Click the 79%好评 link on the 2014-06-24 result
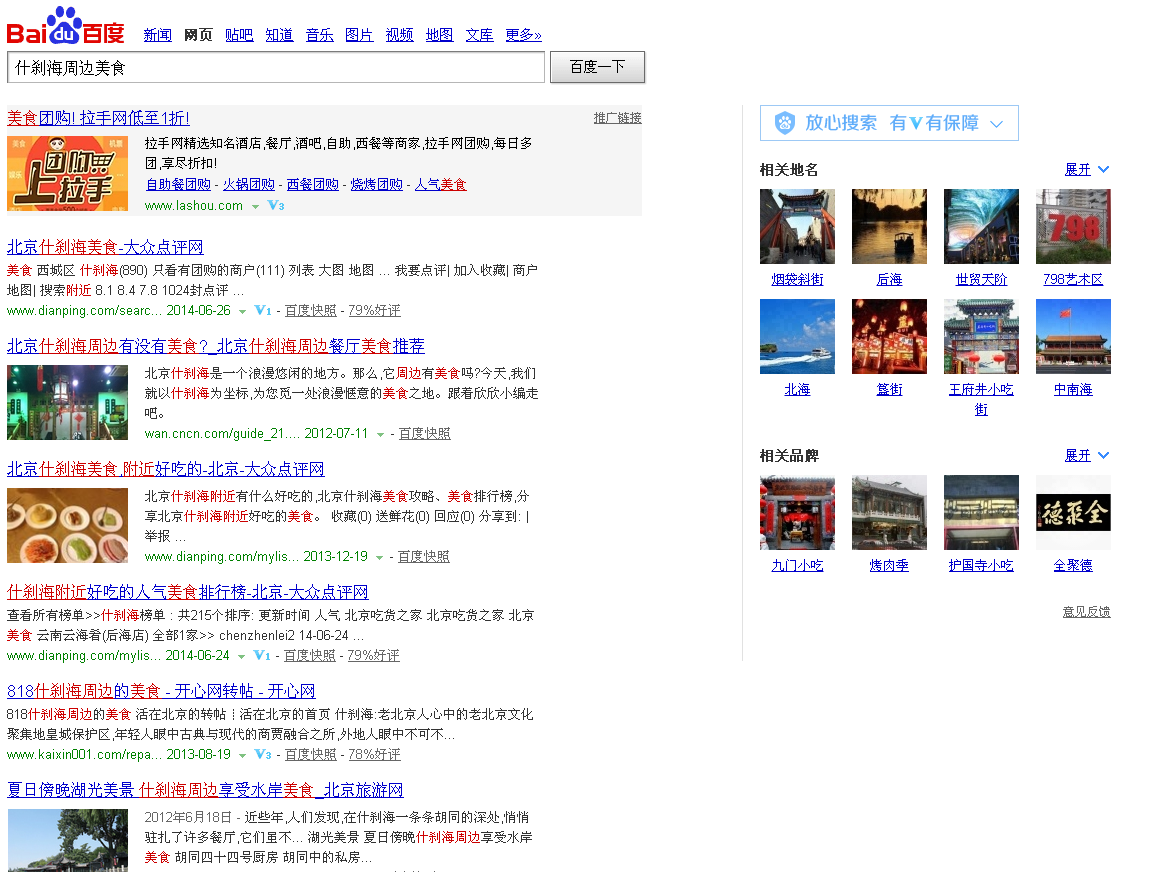1160x875 pixels. click(x=374, y=655)
